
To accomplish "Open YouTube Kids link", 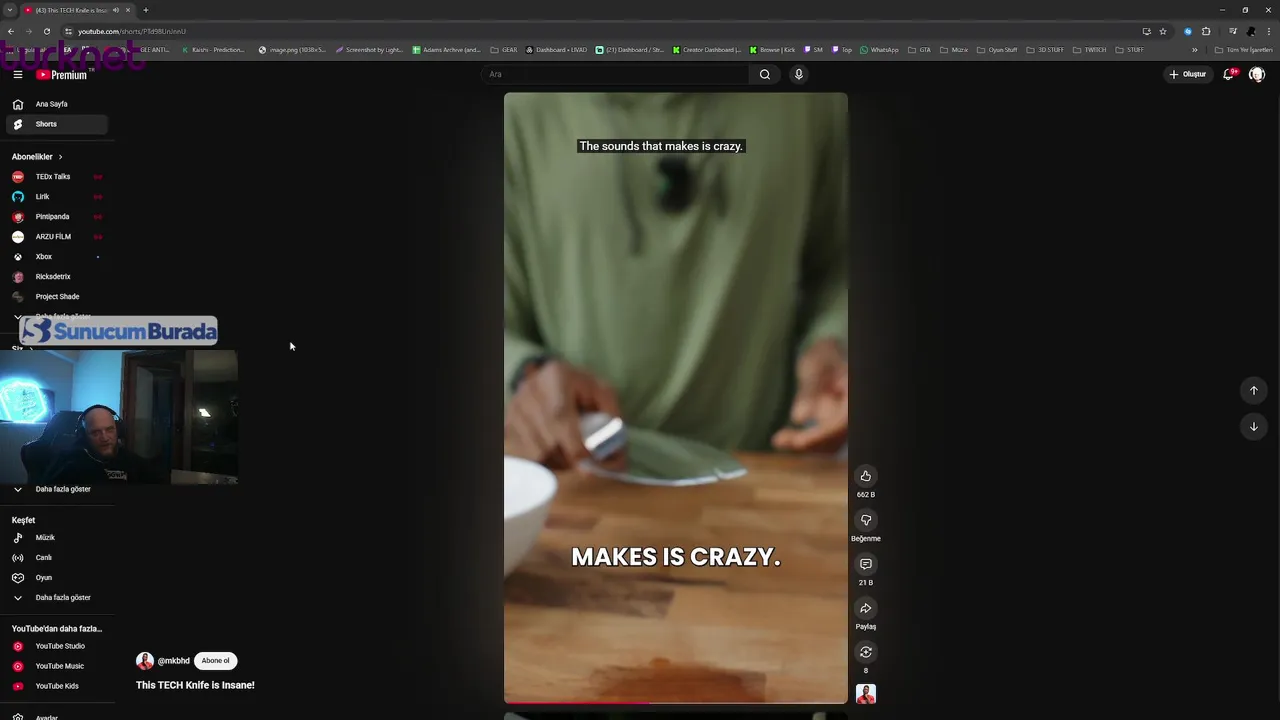I will pos(55,686).
